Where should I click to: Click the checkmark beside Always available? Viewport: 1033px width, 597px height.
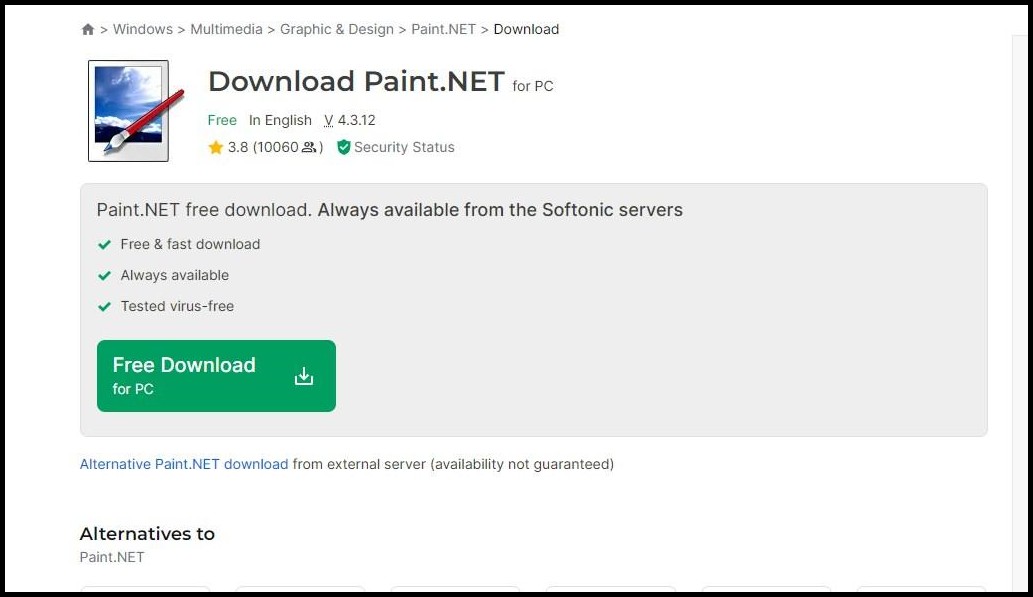pos(104,275)
